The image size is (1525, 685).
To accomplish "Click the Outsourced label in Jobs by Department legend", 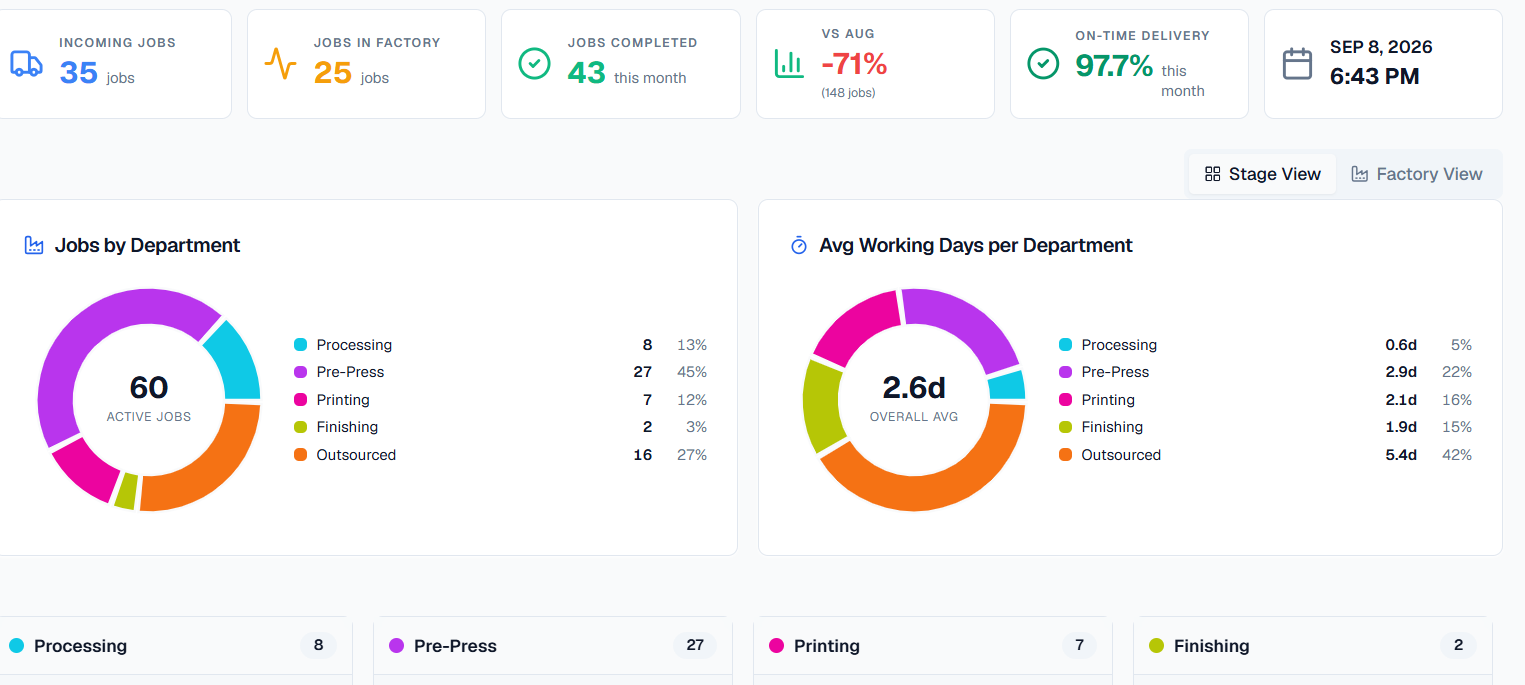I will pyautogui.click(x=356, y=455).
